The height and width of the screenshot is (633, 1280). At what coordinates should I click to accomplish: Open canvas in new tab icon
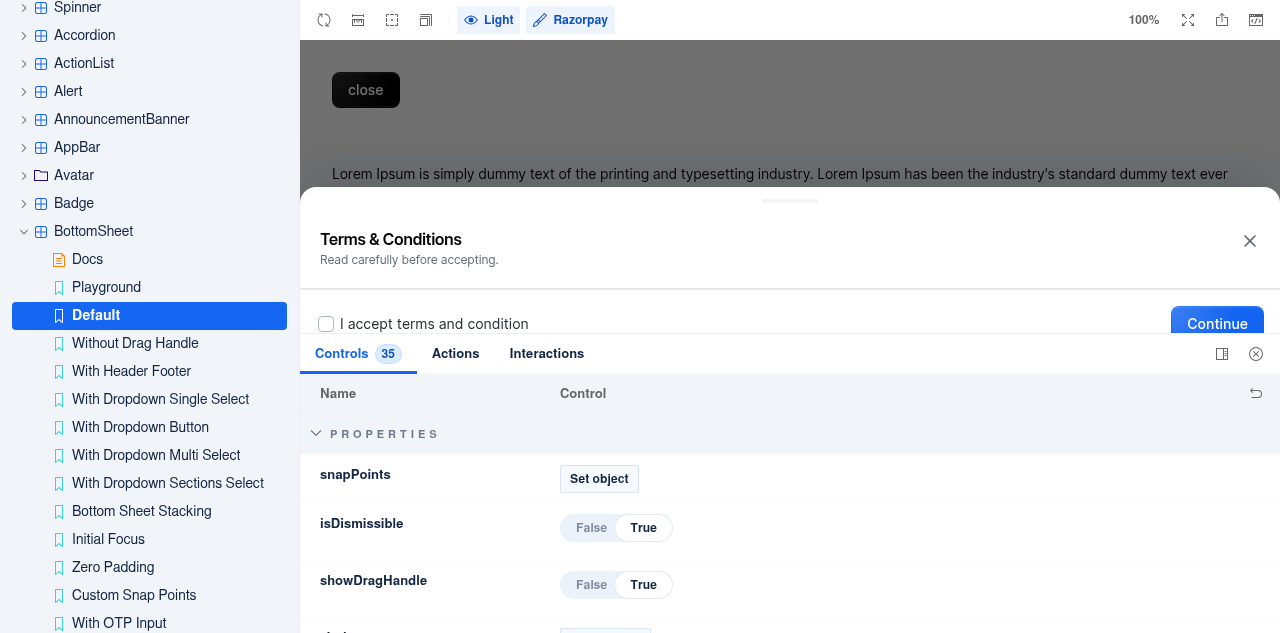click(1222, 20)
